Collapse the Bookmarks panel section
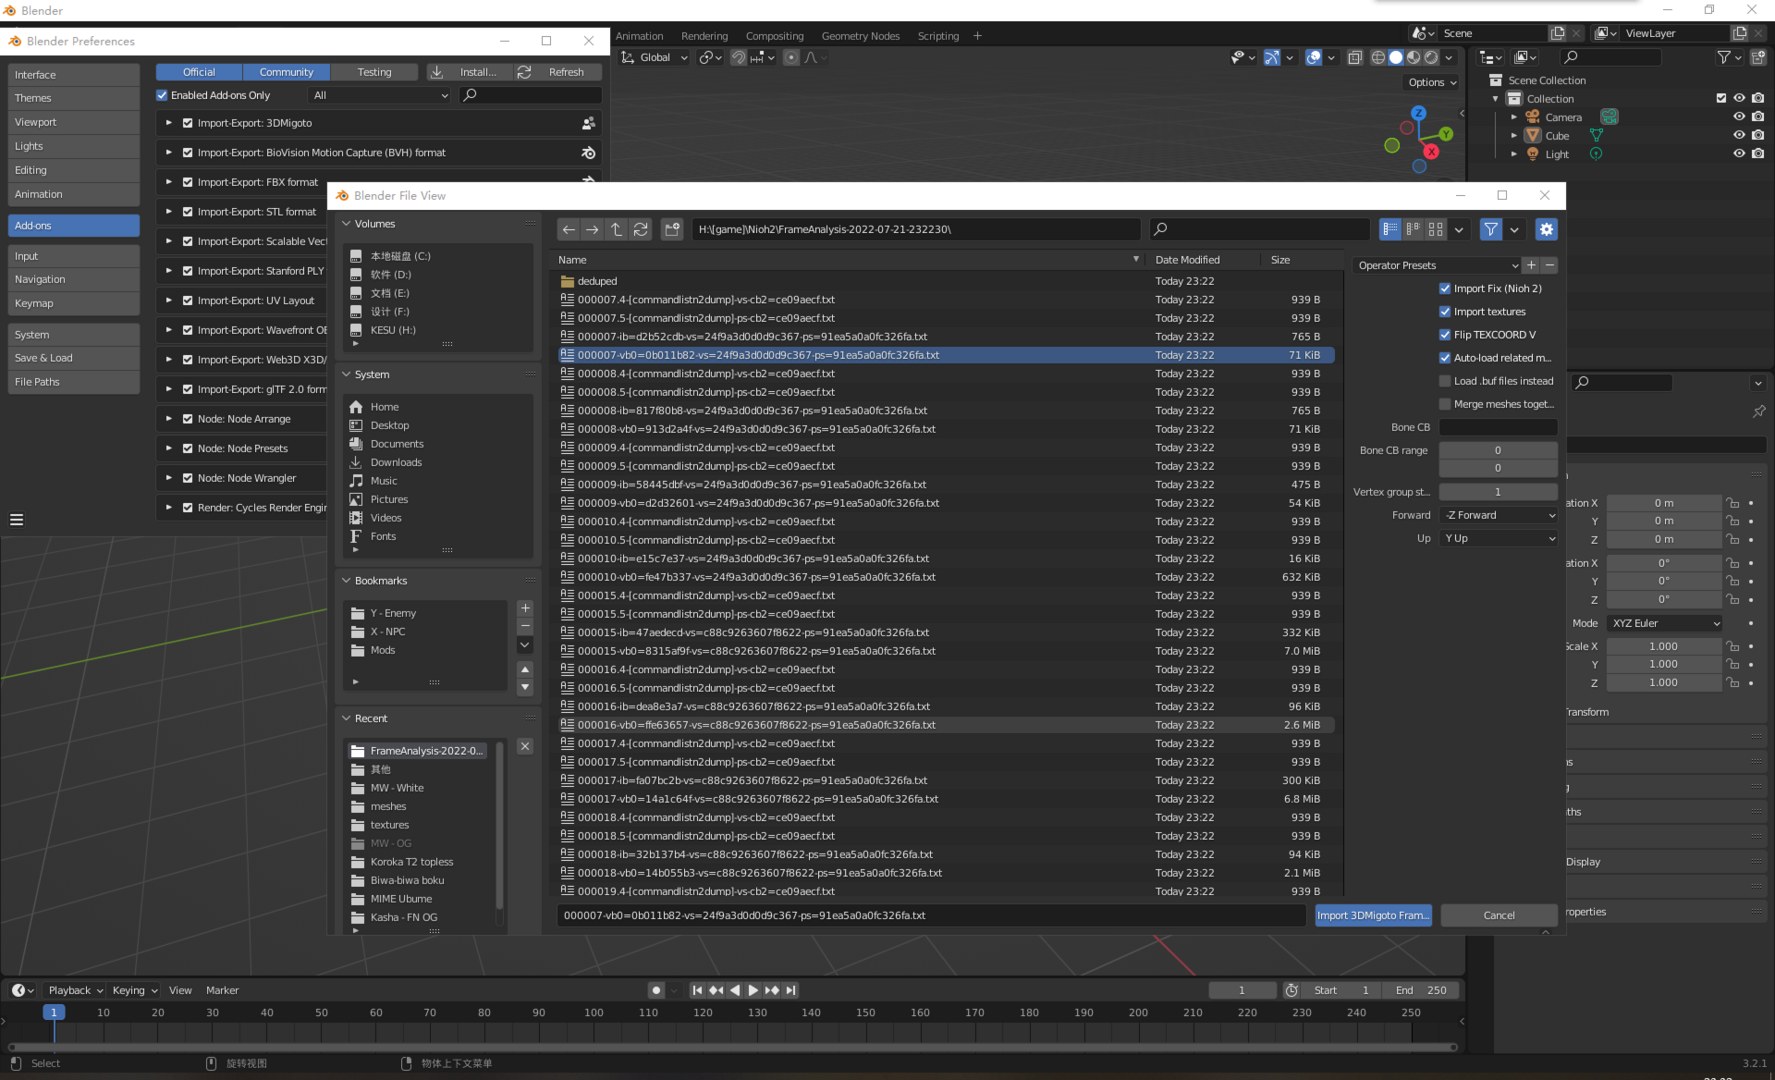This screenshot has height=1080, width=1775. (346, 580)
